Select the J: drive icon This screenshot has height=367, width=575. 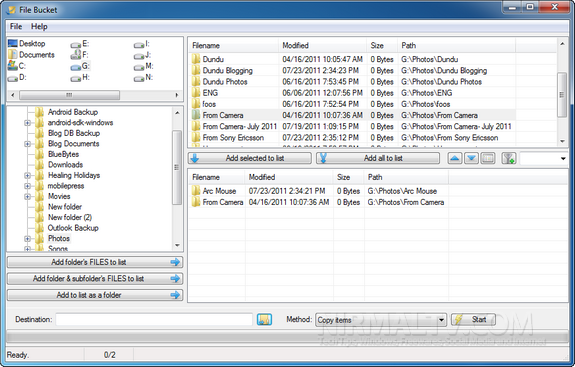pyautogui.click(x=139, y=56)
